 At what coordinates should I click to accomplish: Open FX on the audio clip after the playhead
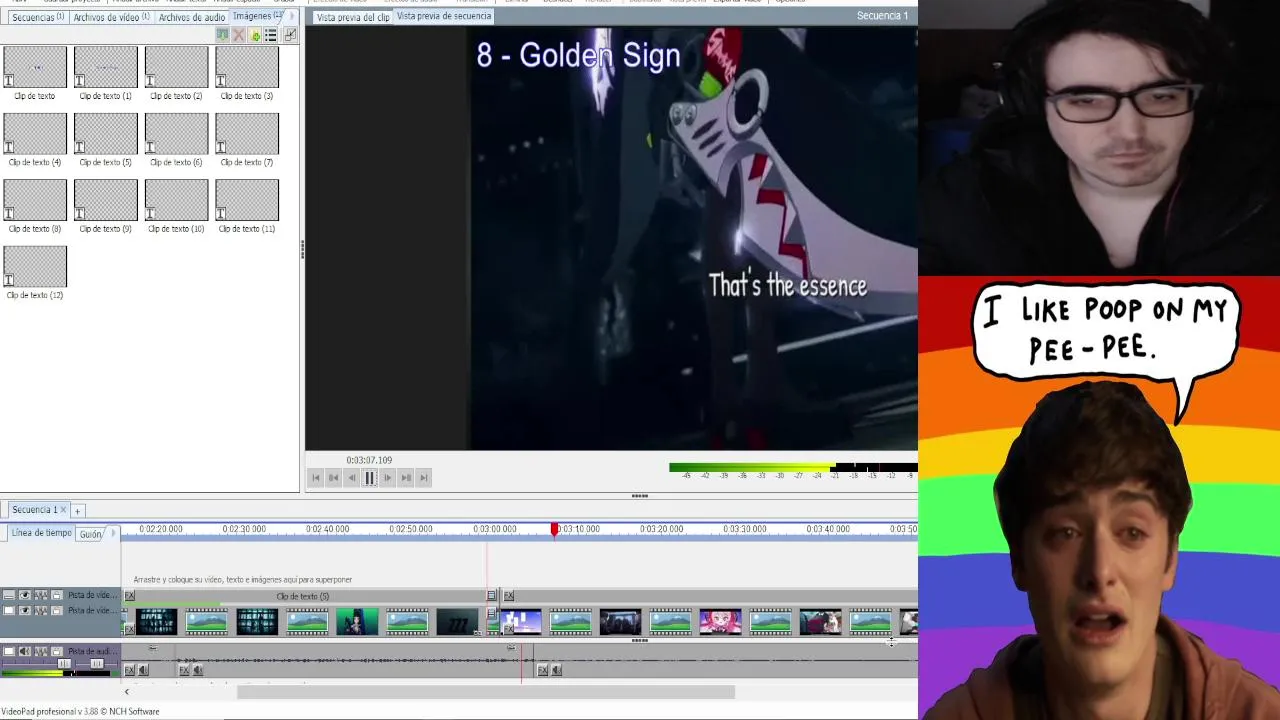coord(542,670)
